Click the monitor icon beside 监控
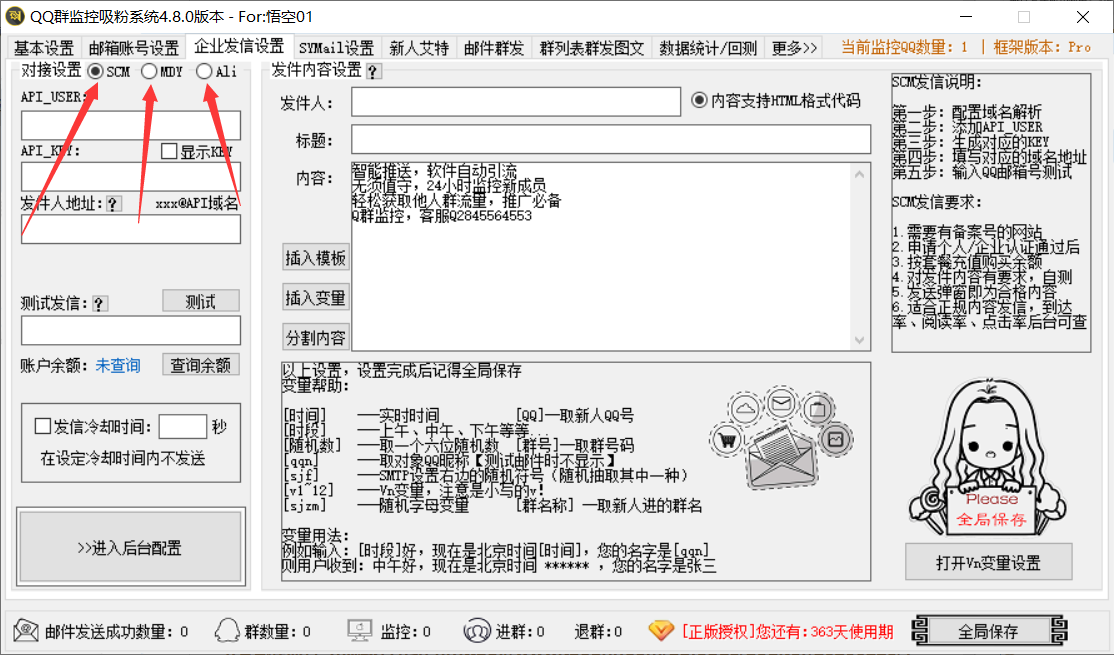Image resolution: width=1114 pixels, height=655 pixels. tap(359, 630)
